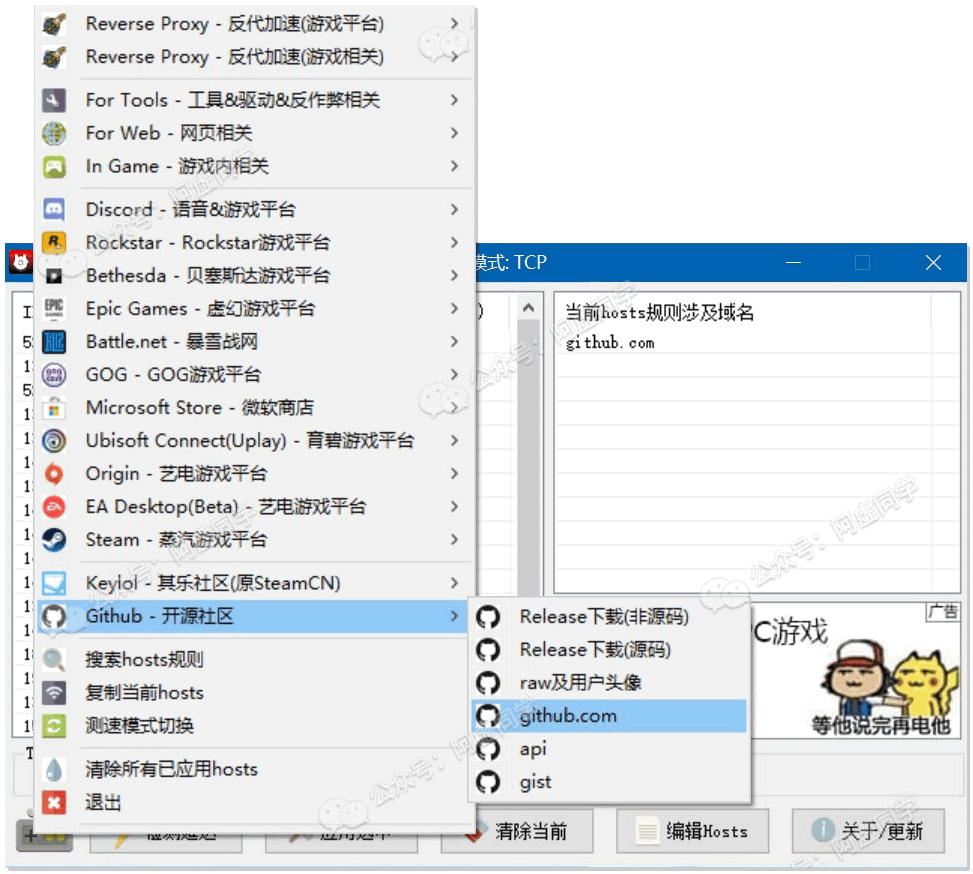Screen dimensions: 973x874
Task: Click the satellite icon for 反代加速(游戏平台)
Action: pos(54,24)
